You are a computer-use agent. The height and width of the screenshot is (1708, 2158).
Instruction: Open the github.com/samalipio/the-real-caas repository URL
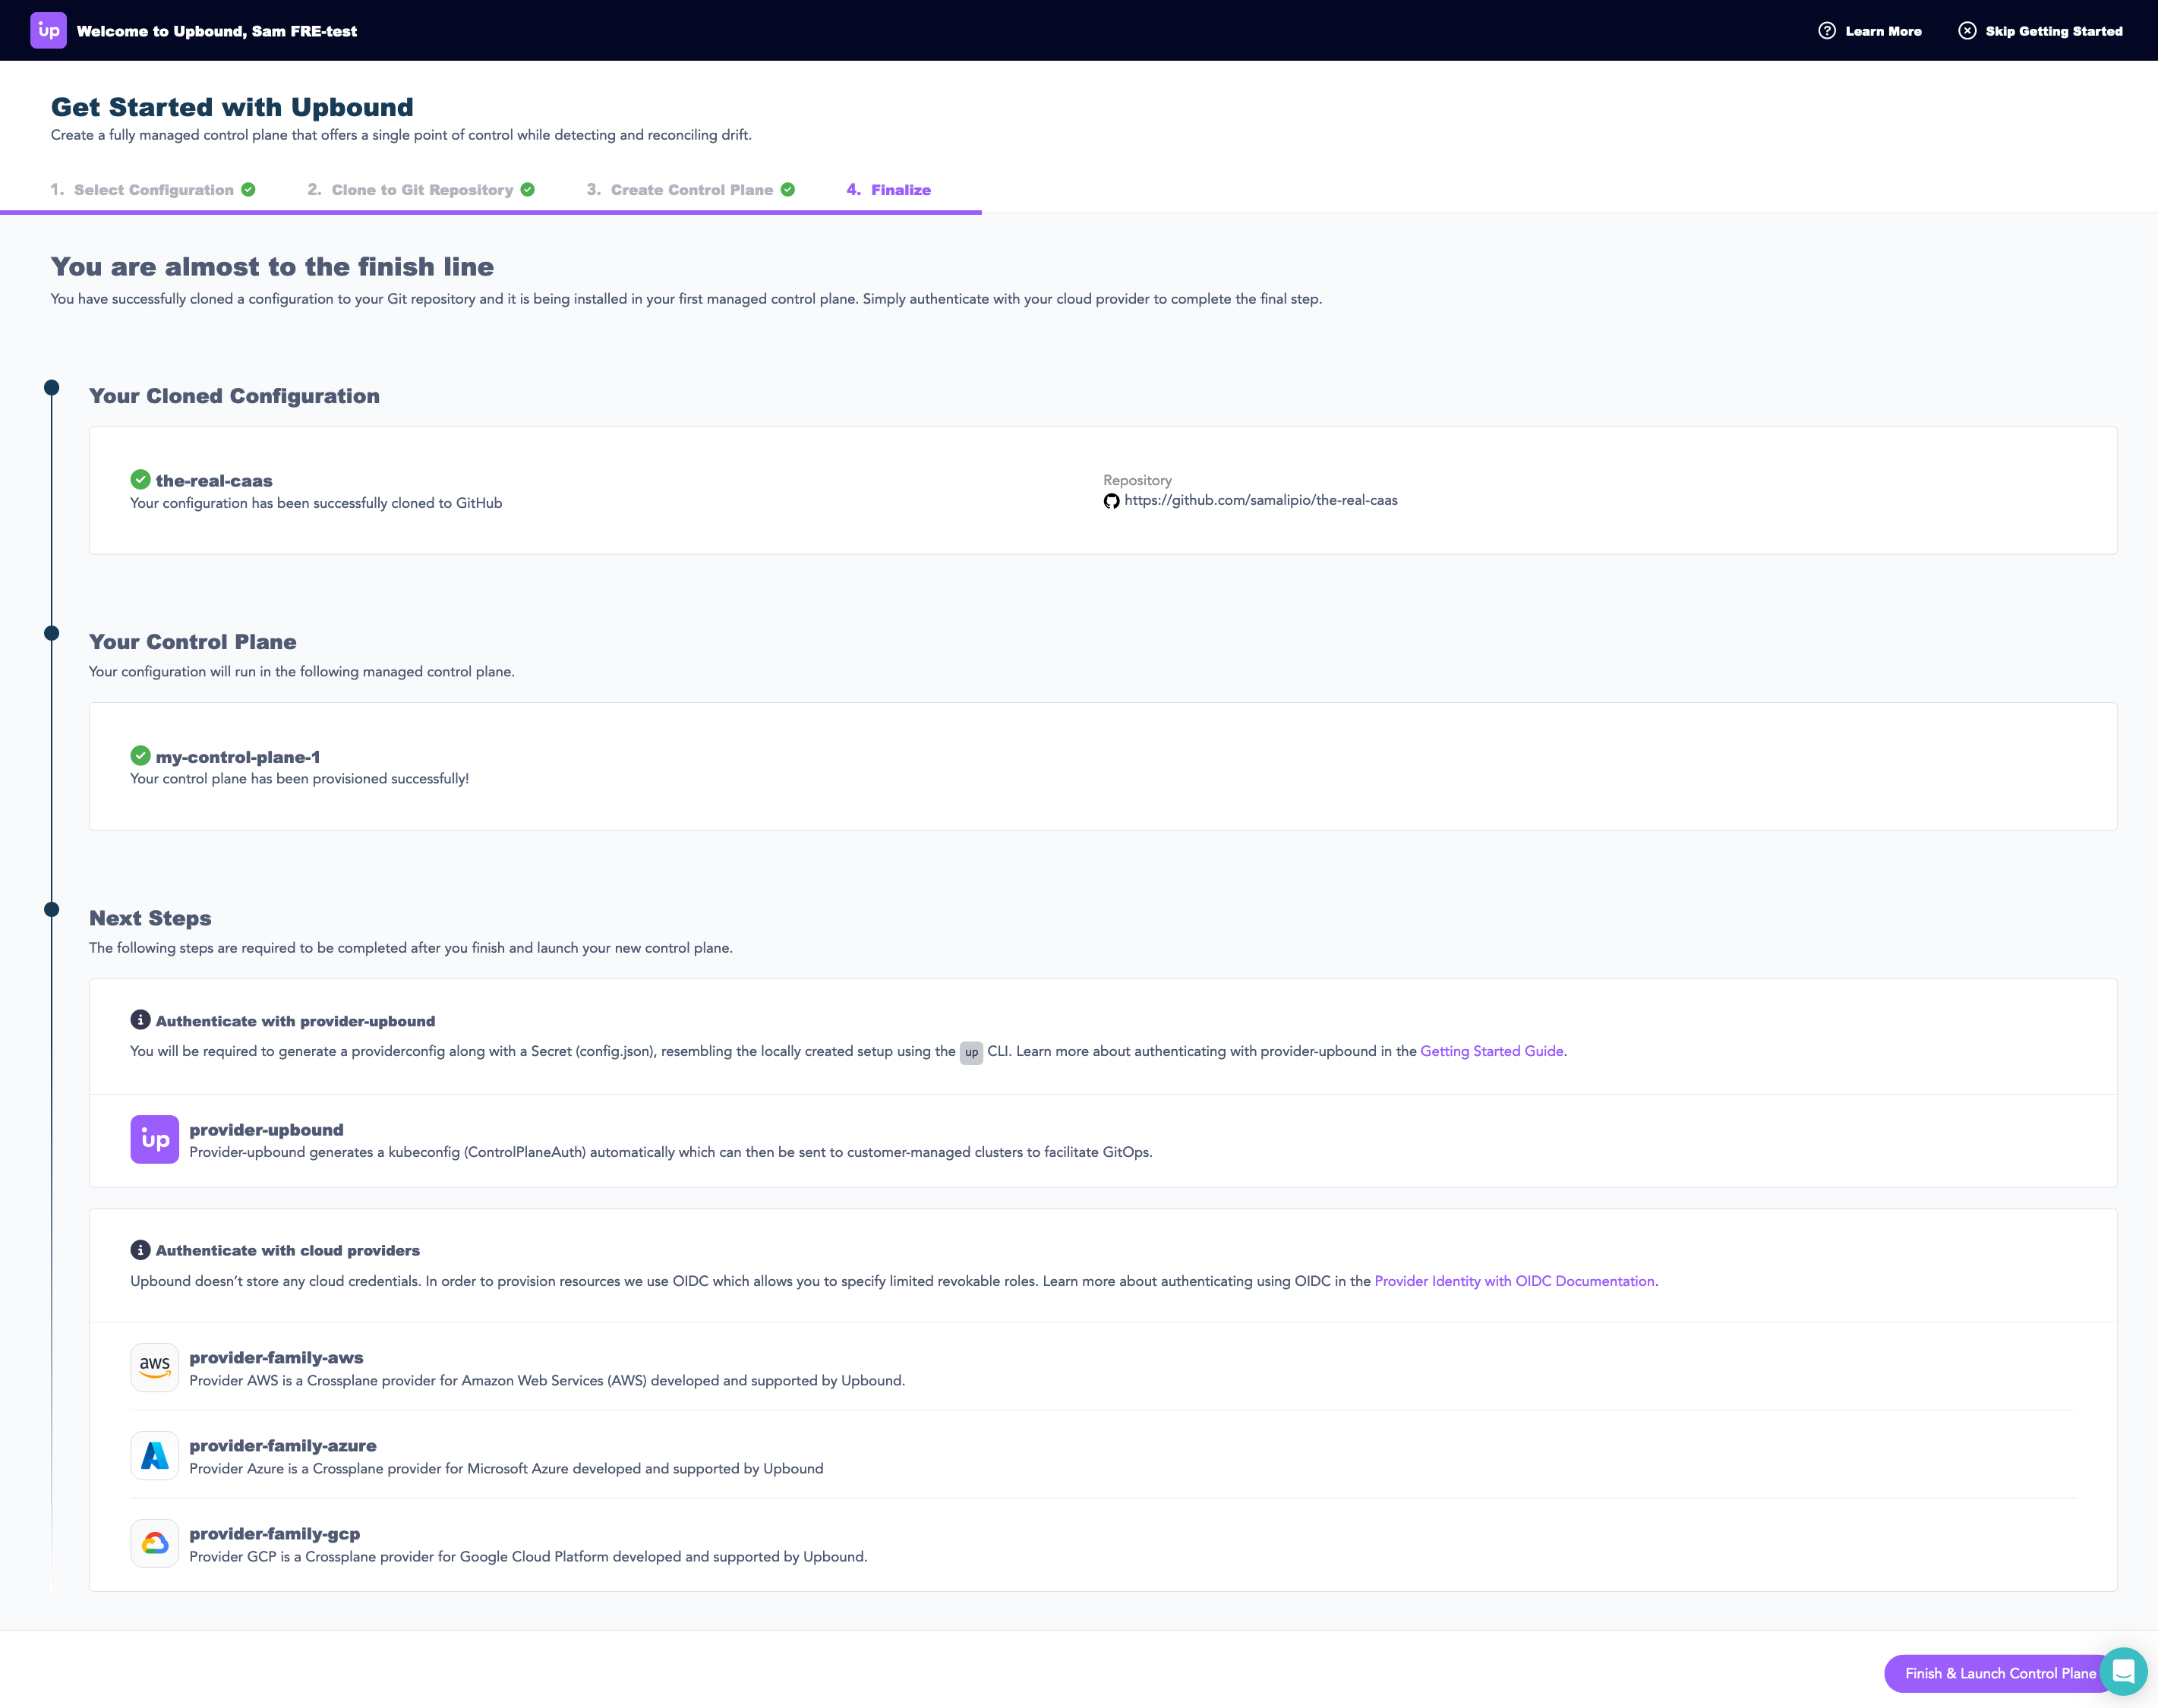coord(1260,500)
